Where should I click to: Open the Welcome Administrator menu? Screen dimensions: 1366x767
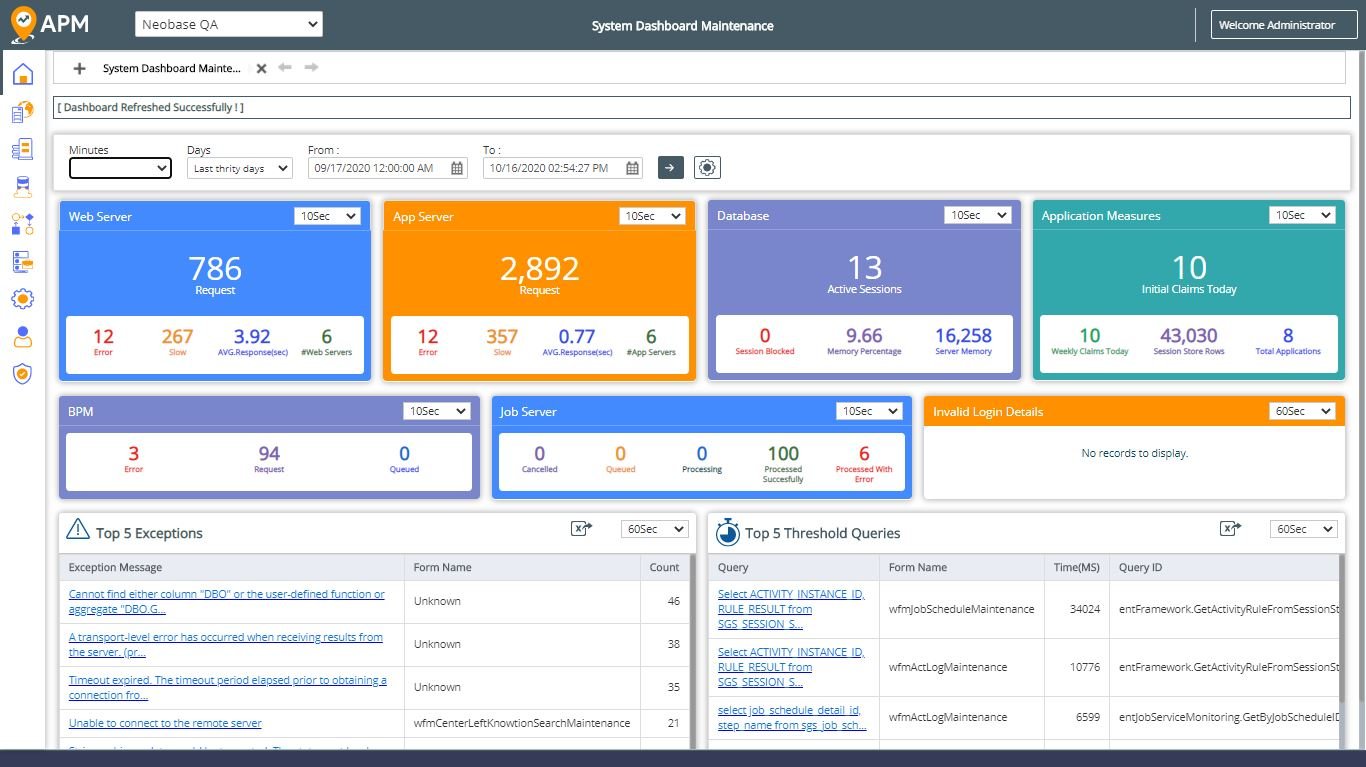pos(1283,23)
